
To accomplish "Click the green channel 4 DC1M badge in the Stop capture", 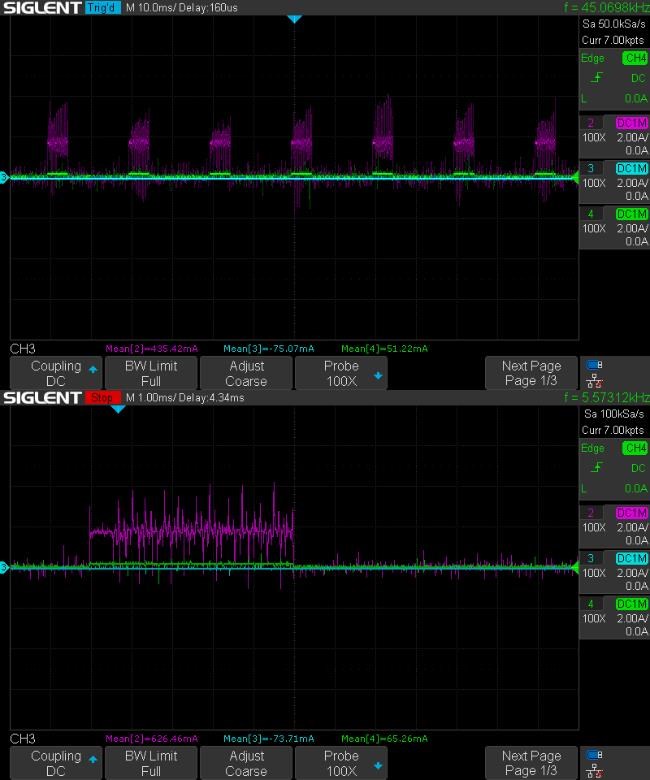I will [x=632, y=604].
